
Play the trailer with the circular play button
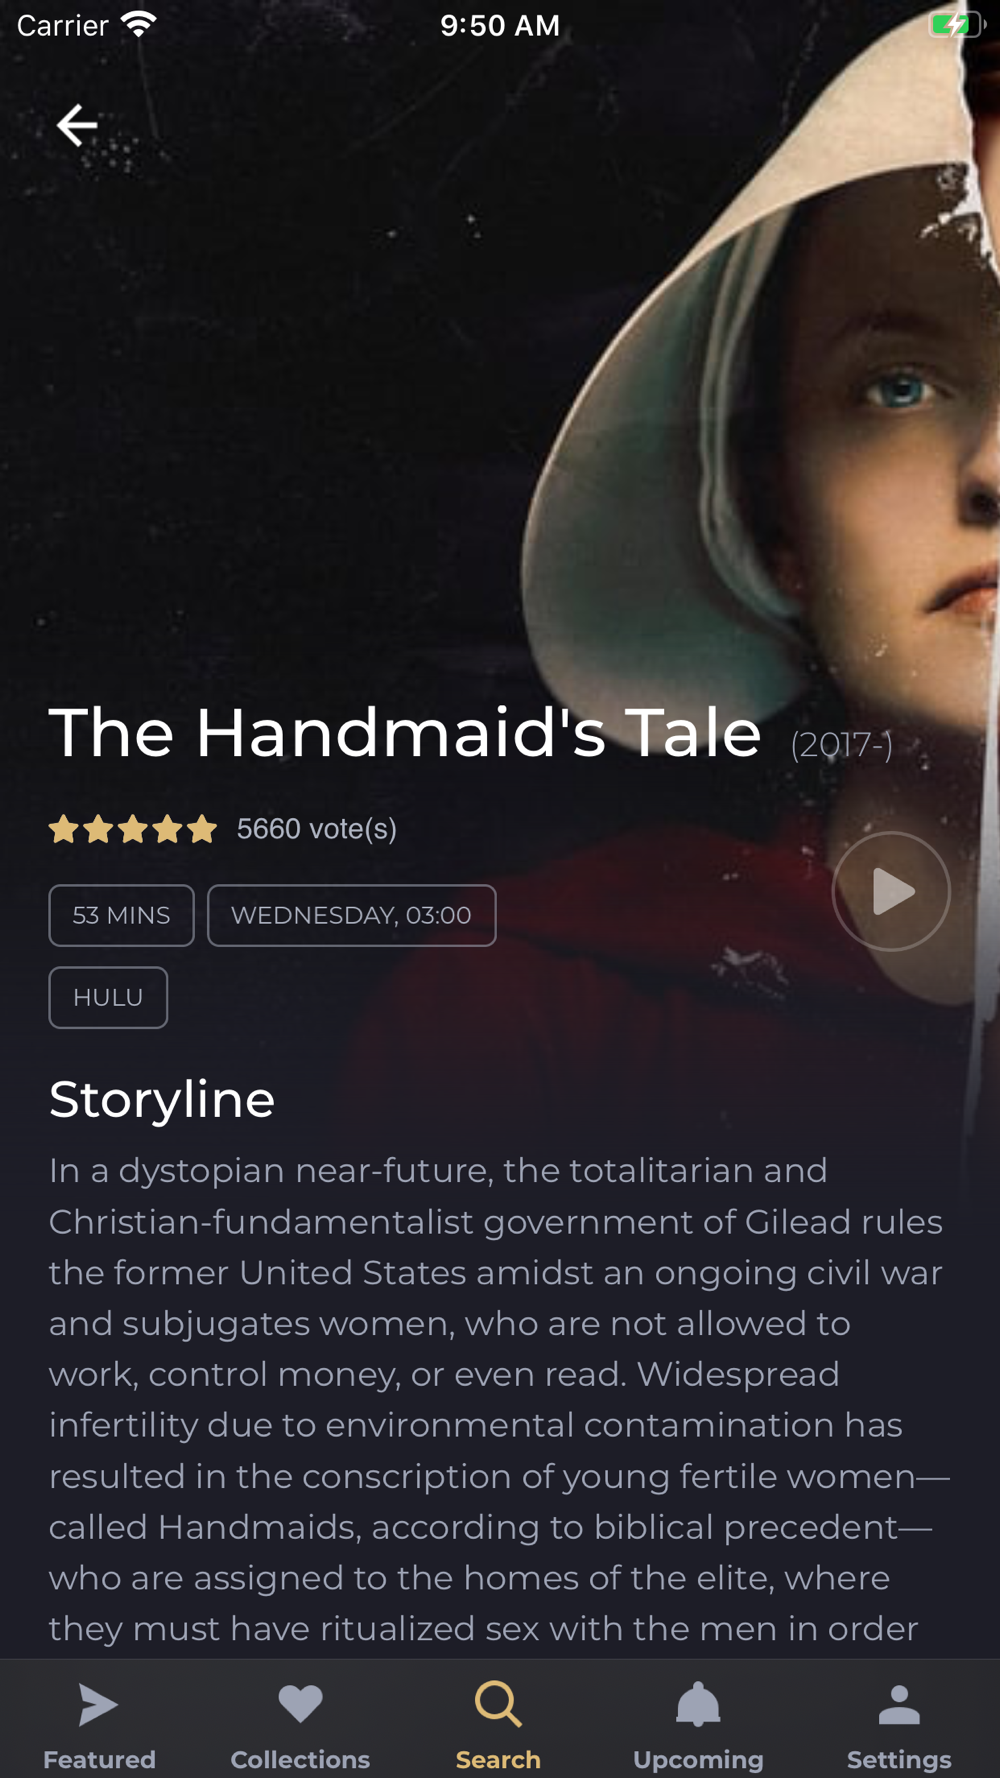click(891, 891)
